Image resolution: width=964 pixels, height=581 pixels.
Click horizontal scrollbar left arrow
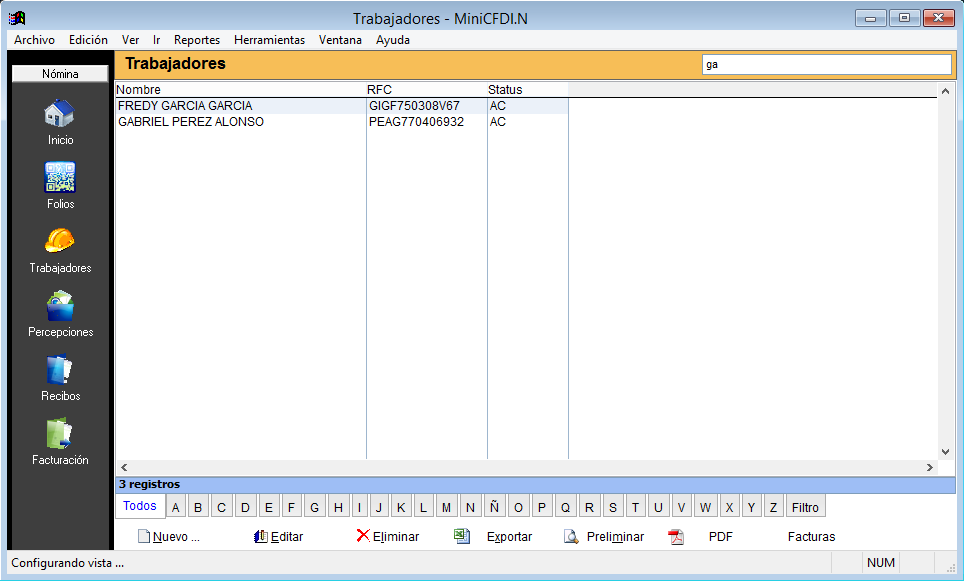(124, 467)
